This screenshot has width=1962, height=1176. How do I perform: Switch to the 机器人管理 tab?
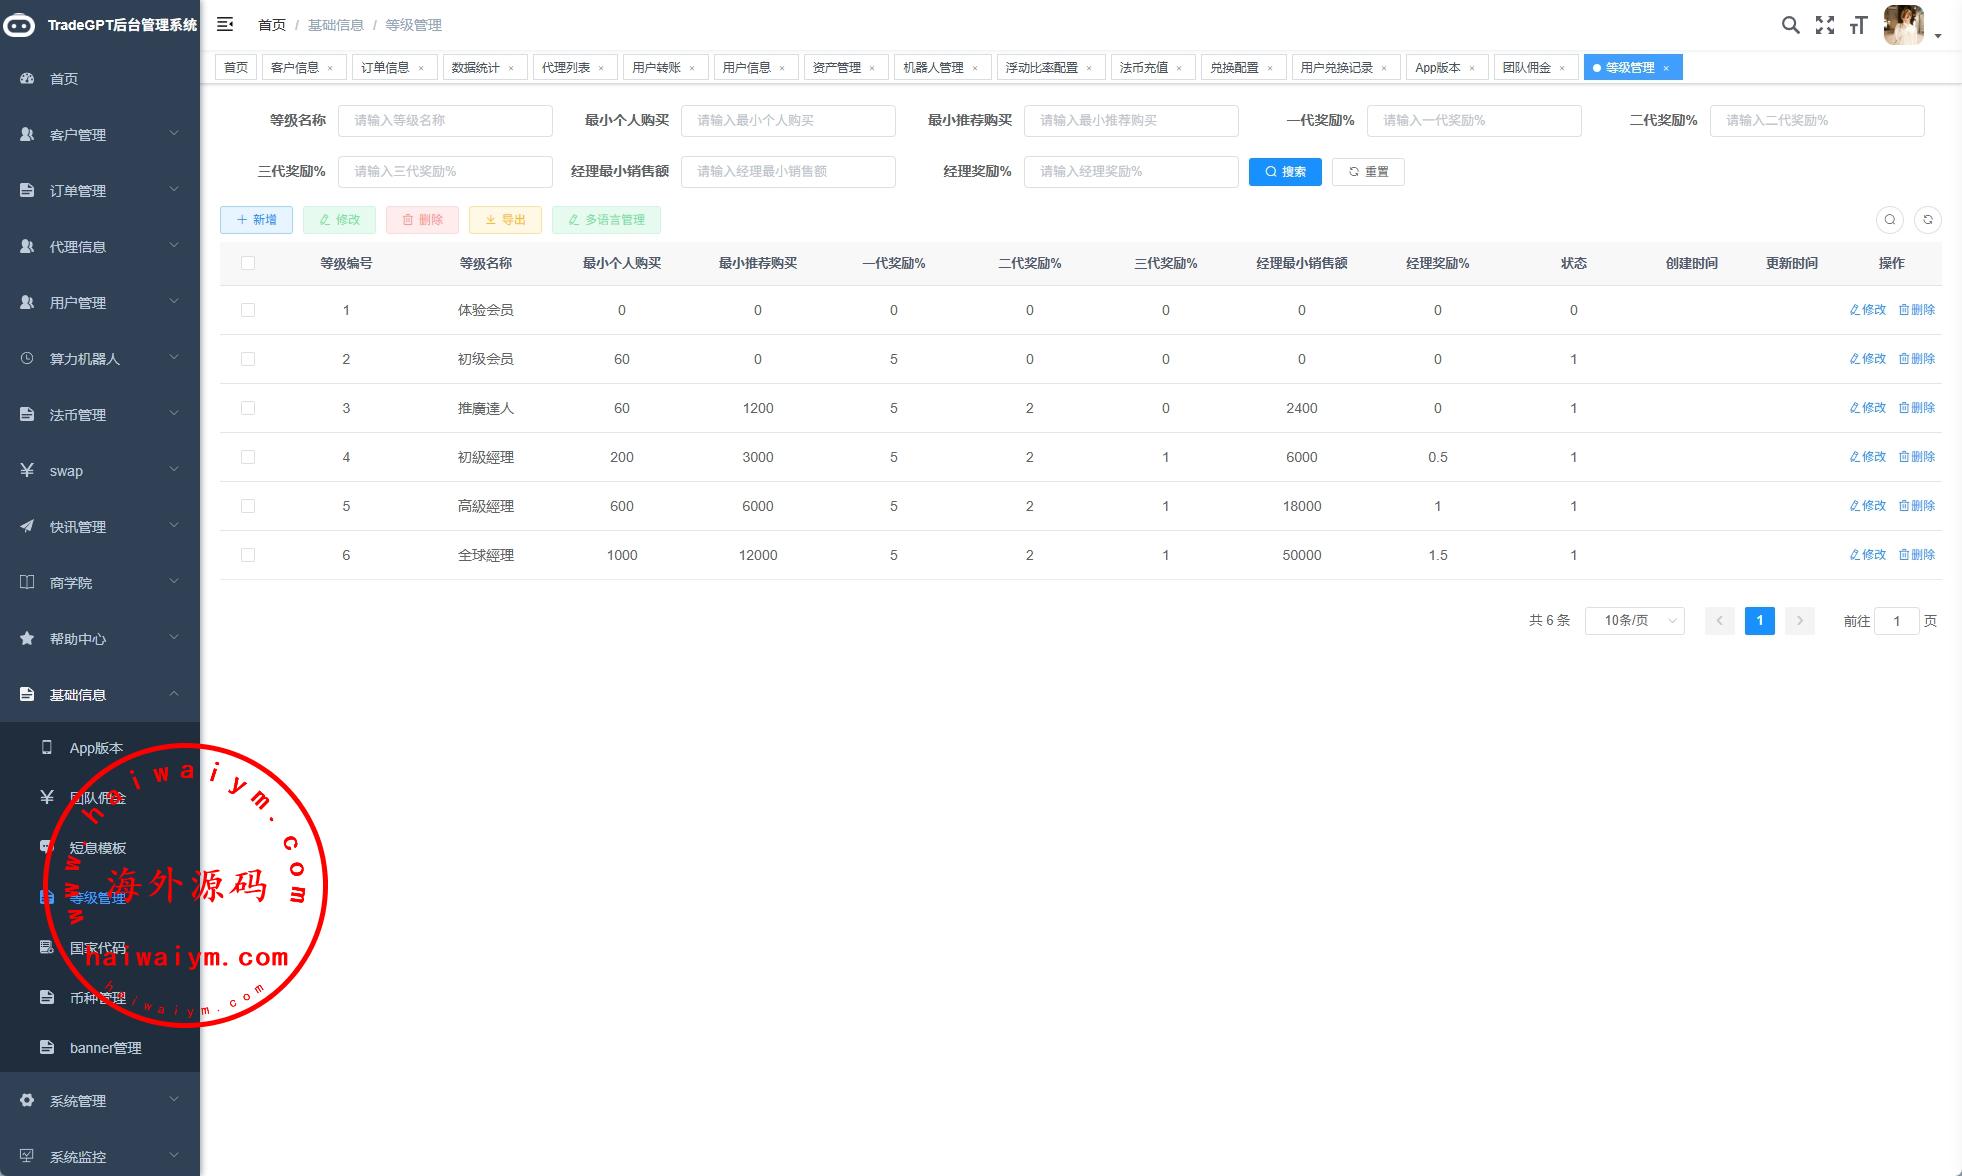[932, 68]
